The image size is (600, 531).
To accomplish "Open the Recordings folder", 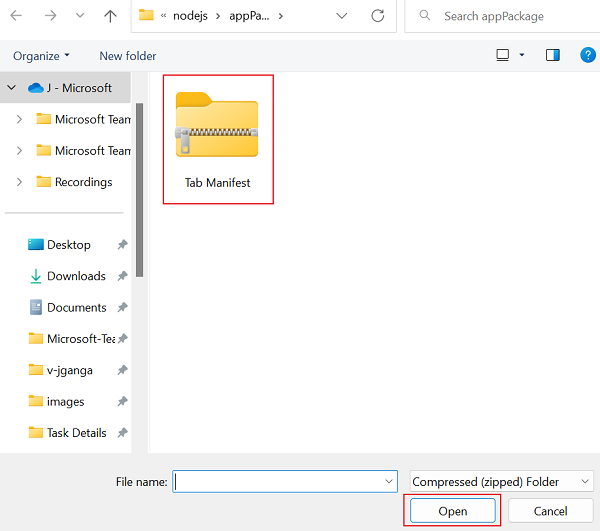I will tap(74, 182).
